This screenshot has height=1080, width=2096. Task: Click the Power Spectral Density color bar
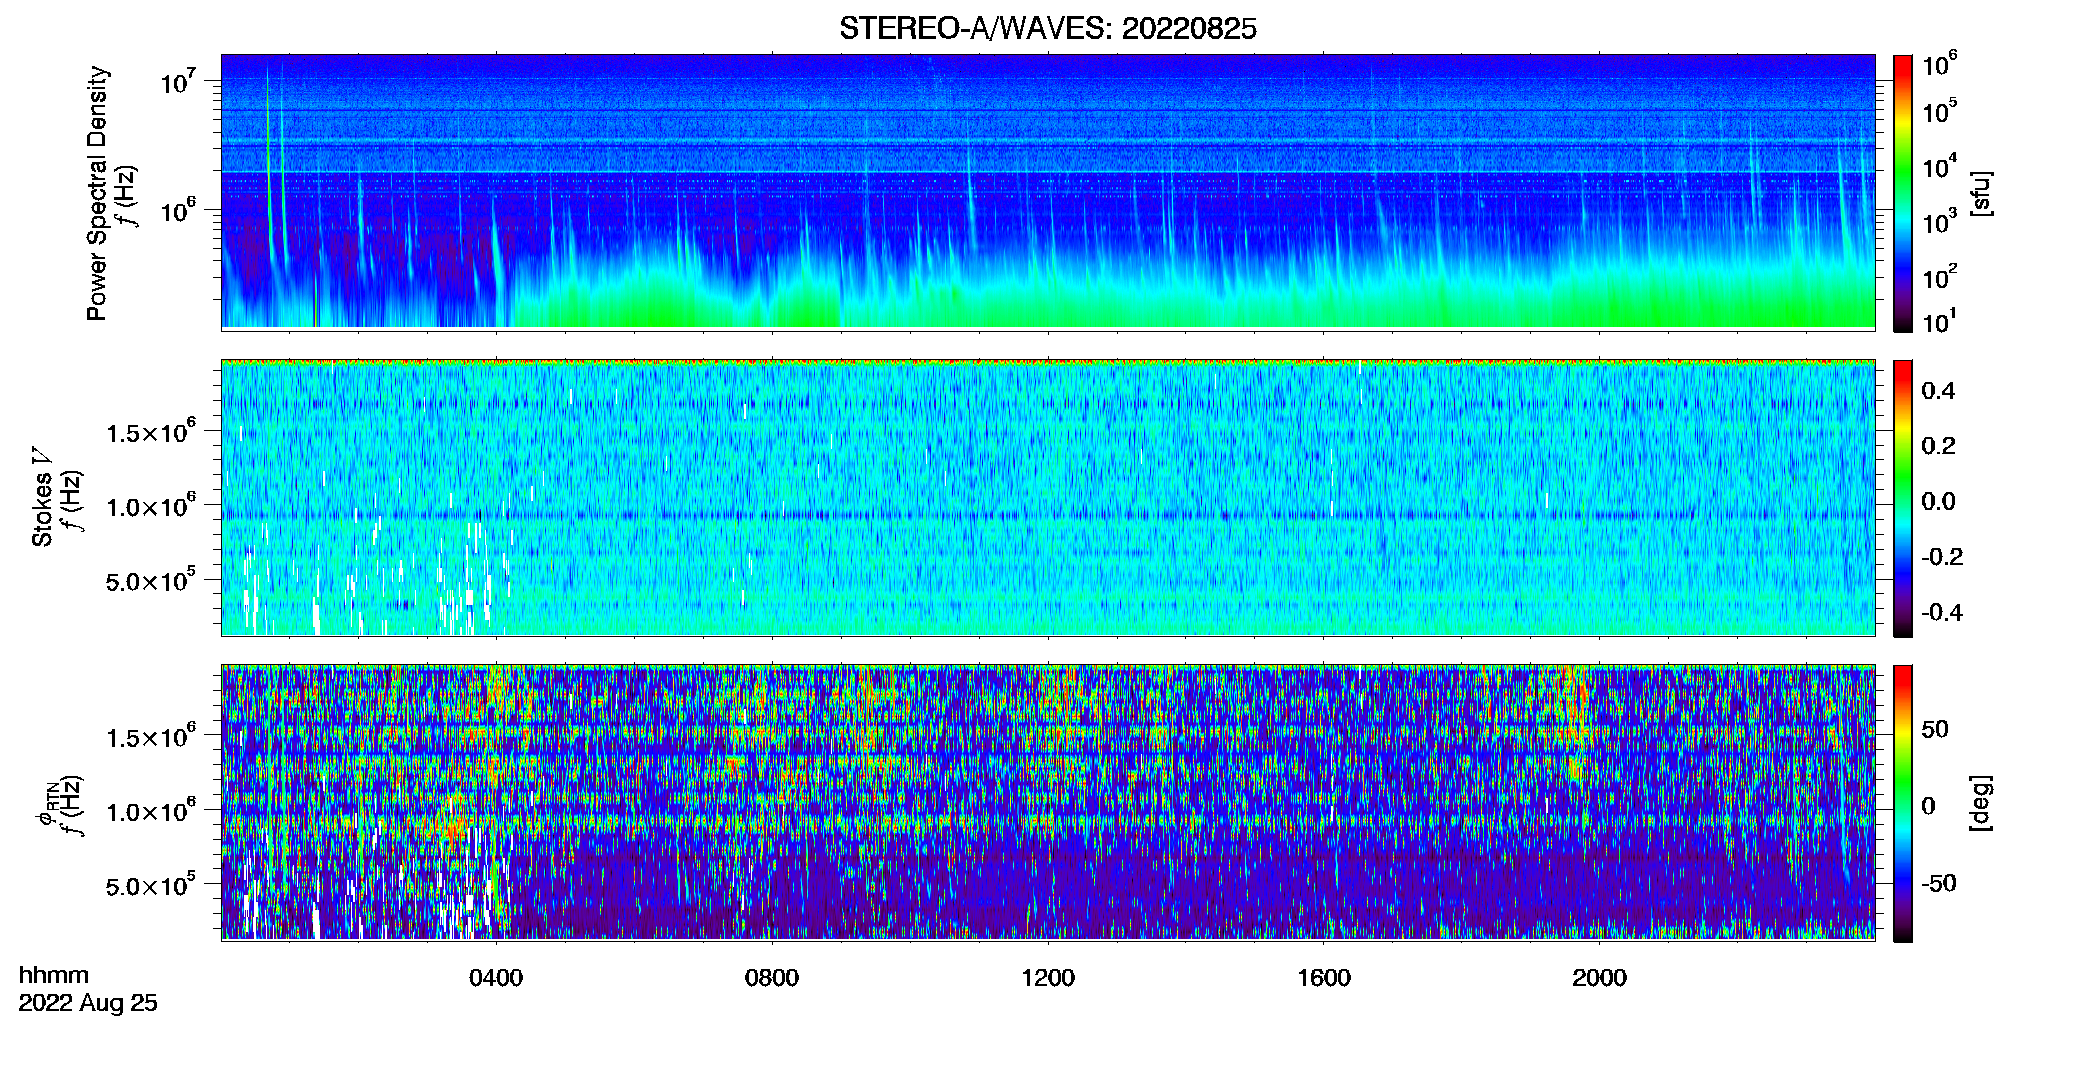click(x=1902, y=193)
